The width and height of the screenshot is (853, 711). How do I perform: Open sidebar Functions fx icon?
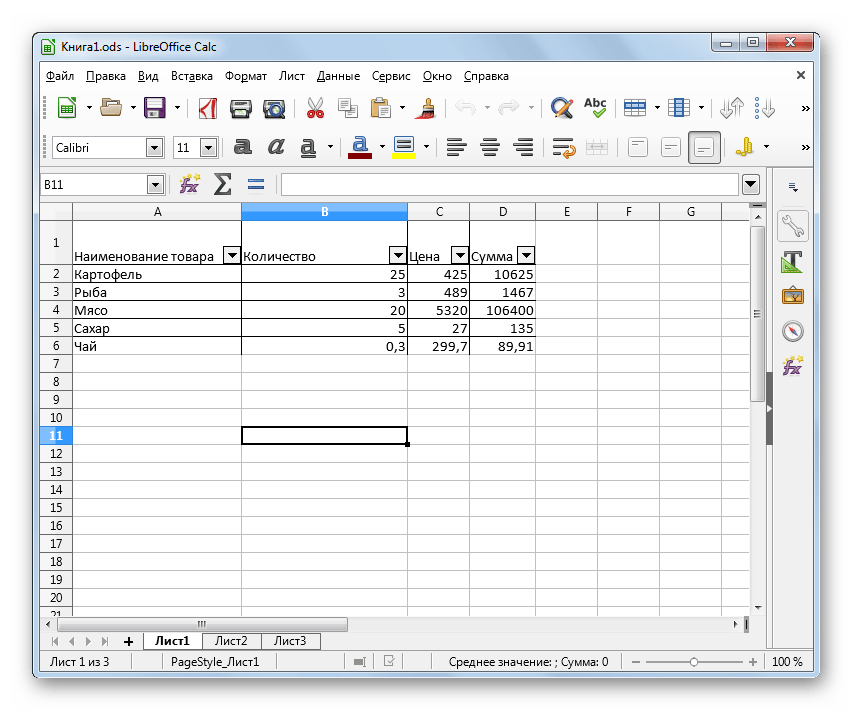coord(793,366)
